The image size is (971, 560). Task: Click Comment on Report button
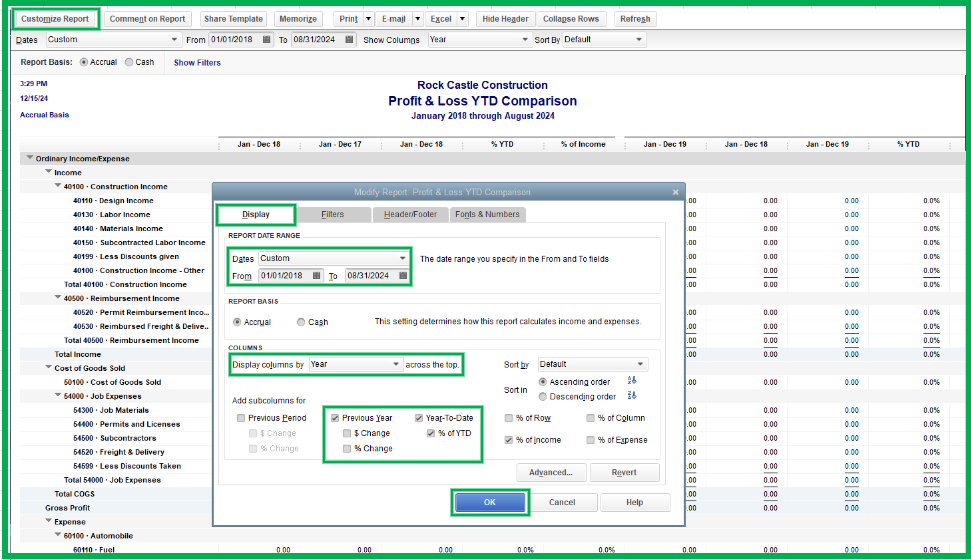click(x=147, y=19)
